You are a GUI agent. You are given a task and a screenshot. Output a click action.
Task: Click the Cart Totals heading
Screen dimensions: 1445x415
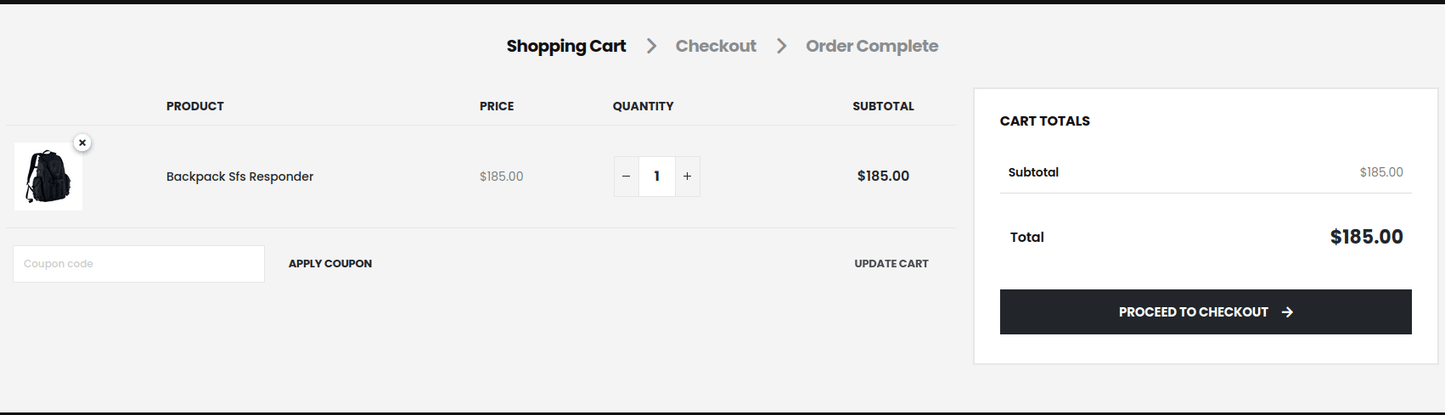[x=1045, y=121]
